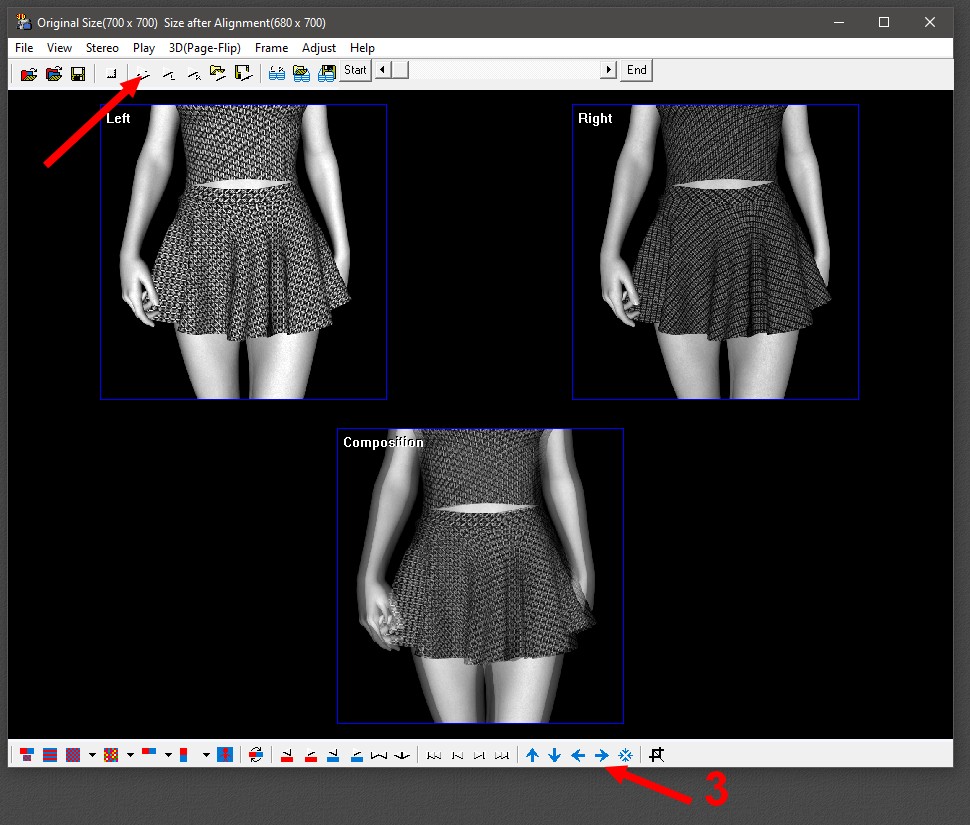
Task: Expand dropdown beside multicolor checkerboard icon
Action: coord(130,754)
